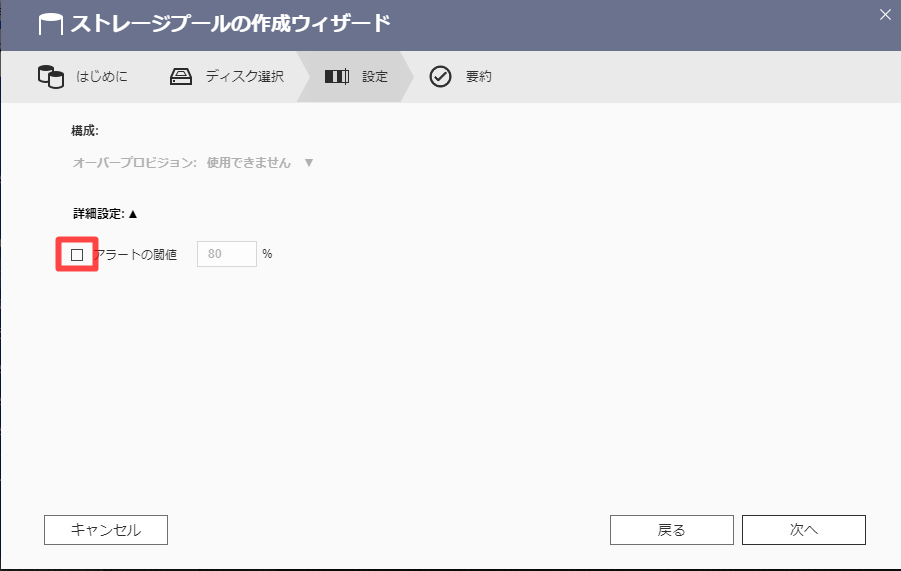
Task: Select the 設定 step label
Action: (x=375, y=76)
